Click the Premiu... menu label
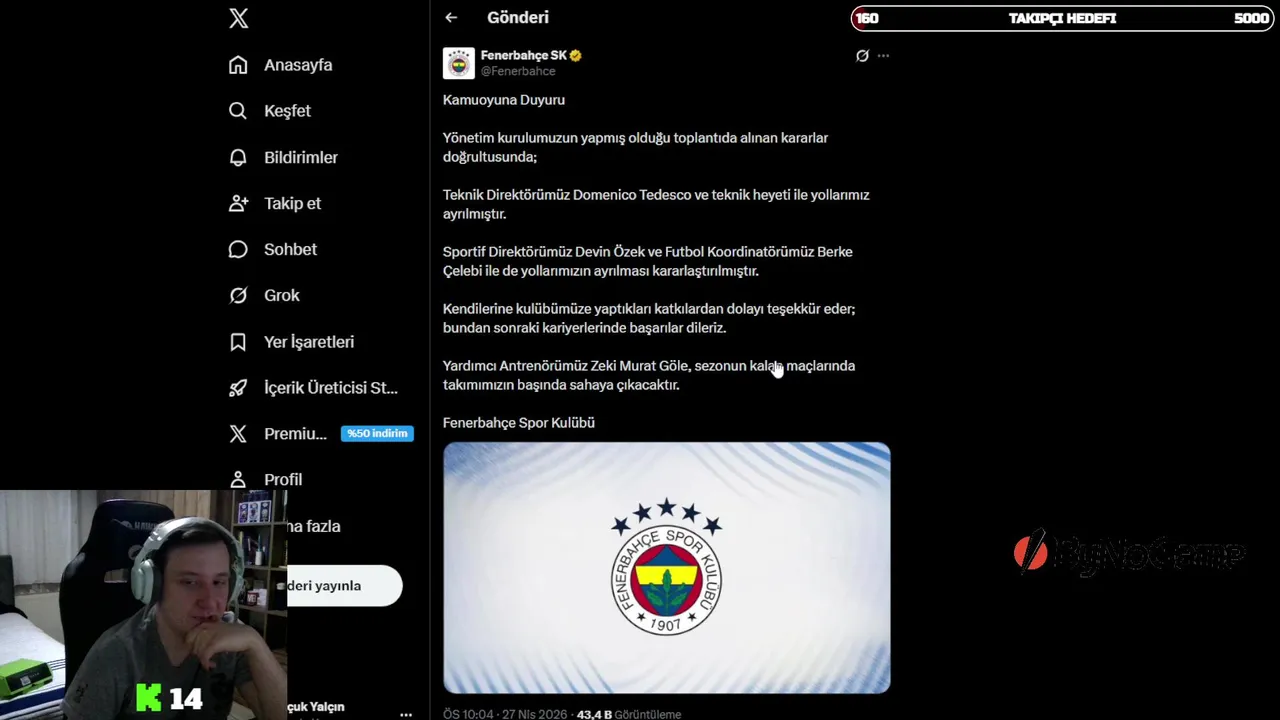Screen dimensions: 1280x720 [x=295, y=434]
